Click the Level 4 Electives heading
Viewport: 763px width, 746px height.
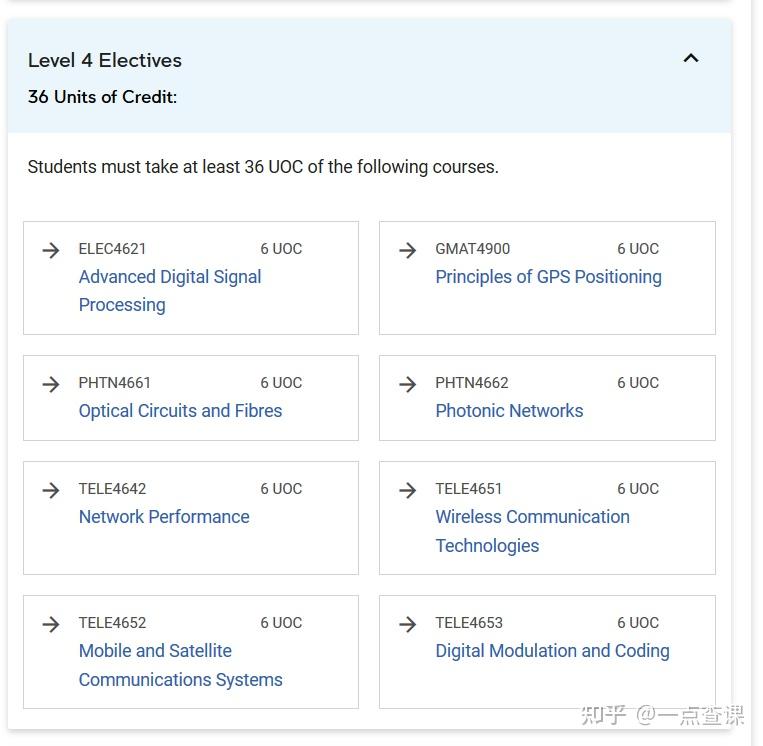pyautogui.click(x=105, y=60)
